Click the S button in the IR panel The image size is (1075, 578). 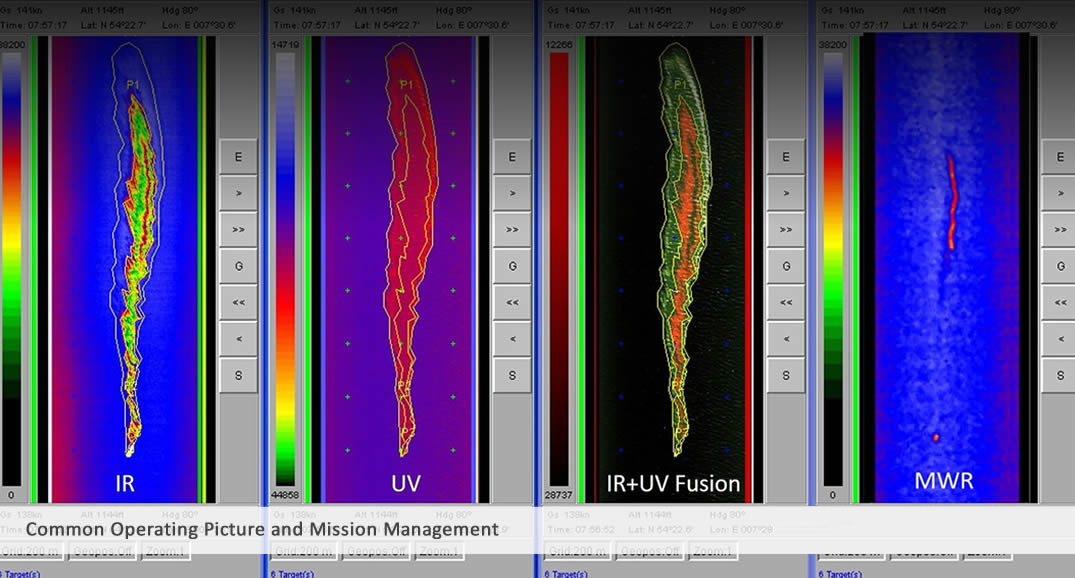tap(238, 375)
